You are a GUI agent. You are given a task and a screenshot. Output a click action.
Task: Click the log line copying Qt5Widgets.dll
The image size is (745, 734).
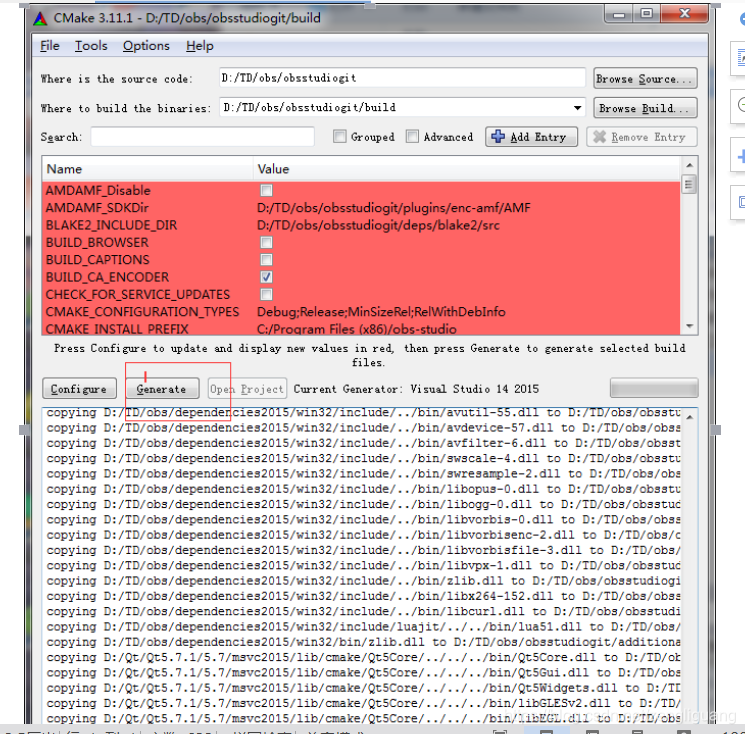coord(363,688)
